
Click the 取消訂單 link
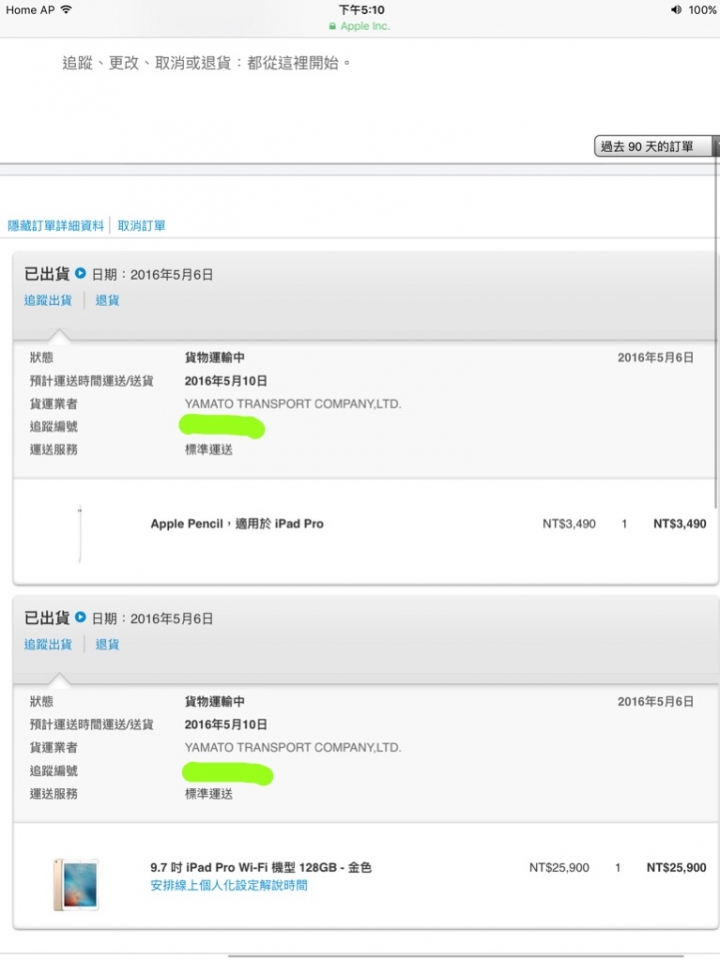141,226
